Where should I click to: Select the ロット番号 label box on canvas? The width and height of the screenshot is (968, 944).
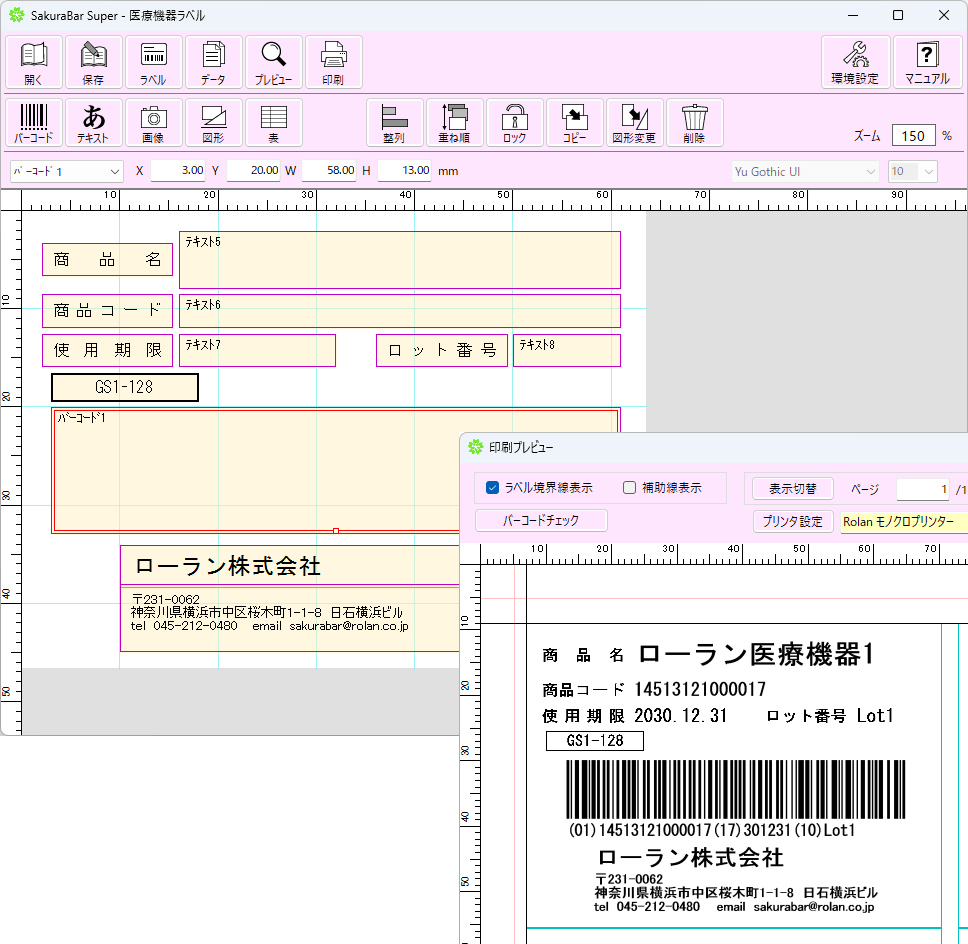tap(442, 351)
